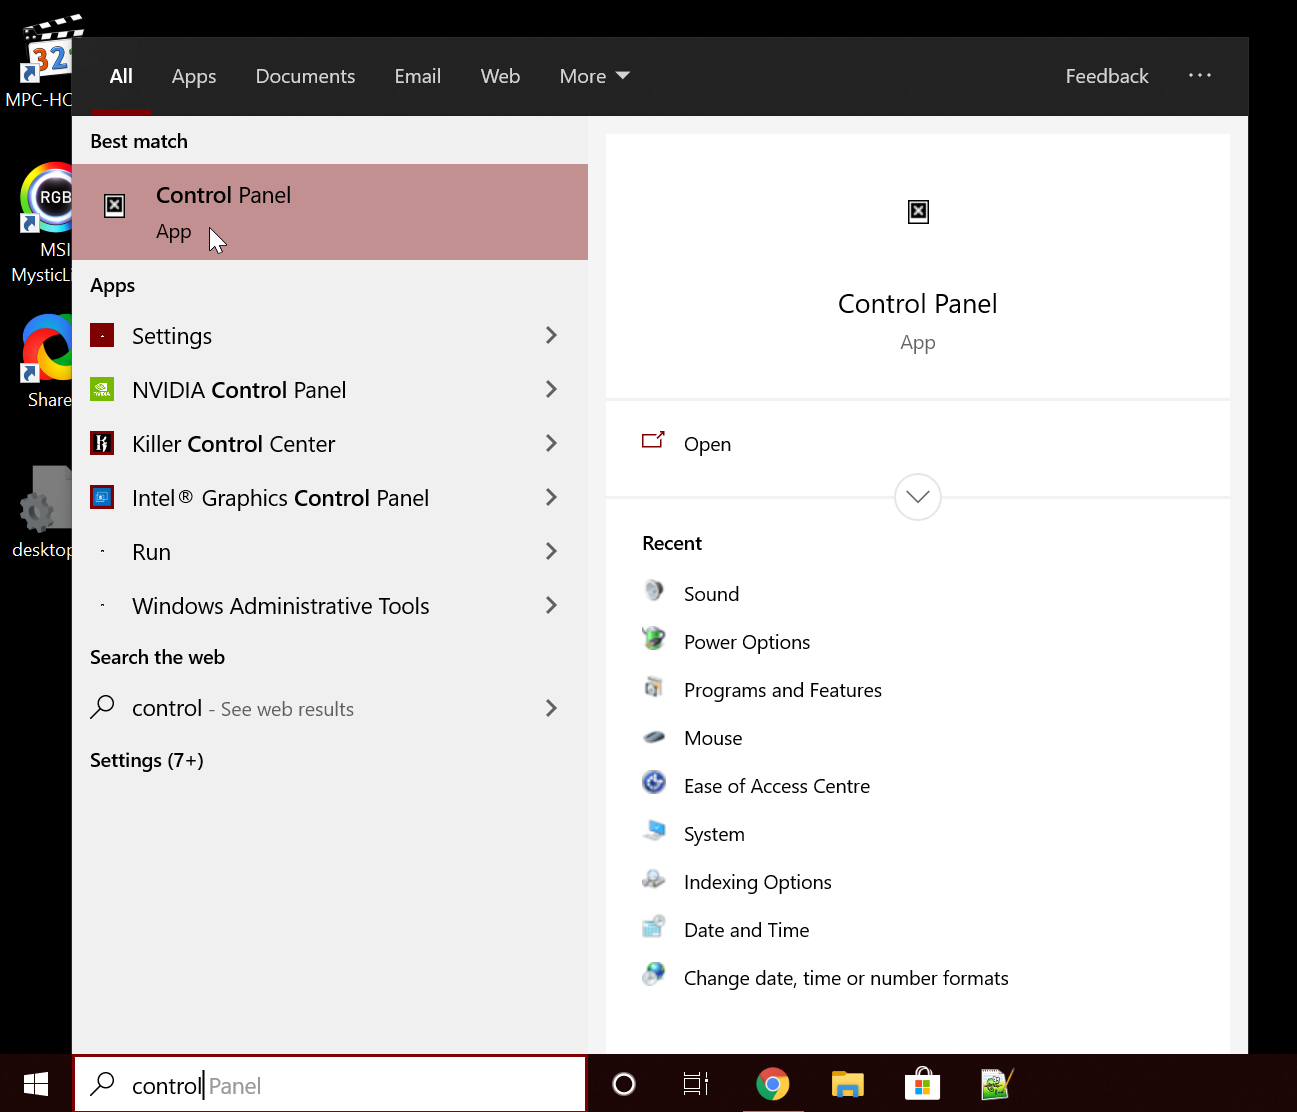The width and height of the screenshot is (1297, 1112).
Task: Open Cortana from the taskbar
Action: pos(624,1084)
